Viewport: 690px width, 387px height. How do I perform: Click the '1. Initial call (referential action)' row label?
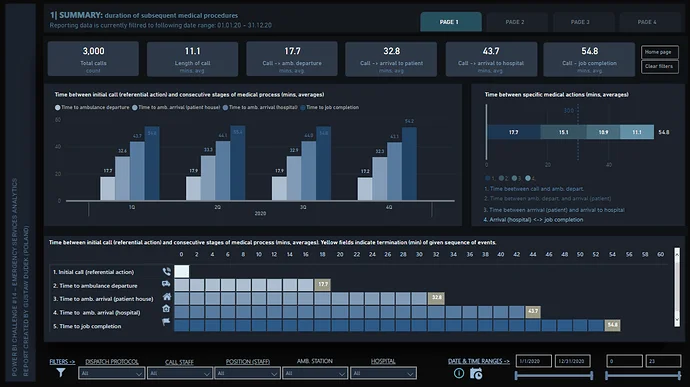coord(93,272)
